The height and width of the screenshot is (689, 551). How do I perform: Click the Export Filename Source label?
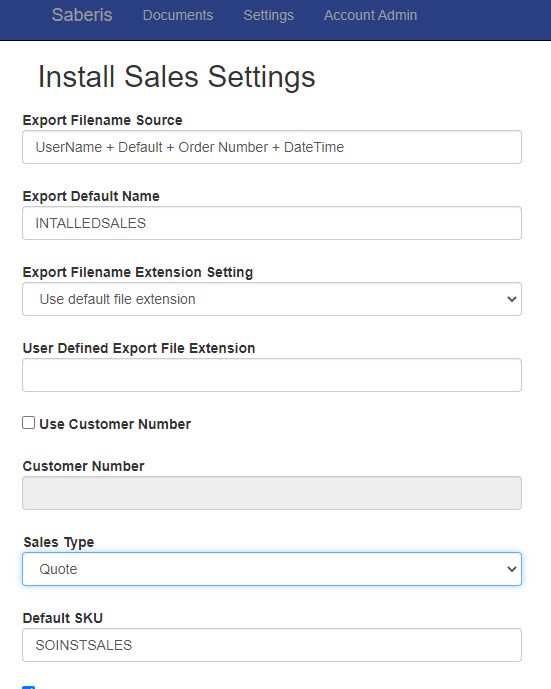(102, 120)
